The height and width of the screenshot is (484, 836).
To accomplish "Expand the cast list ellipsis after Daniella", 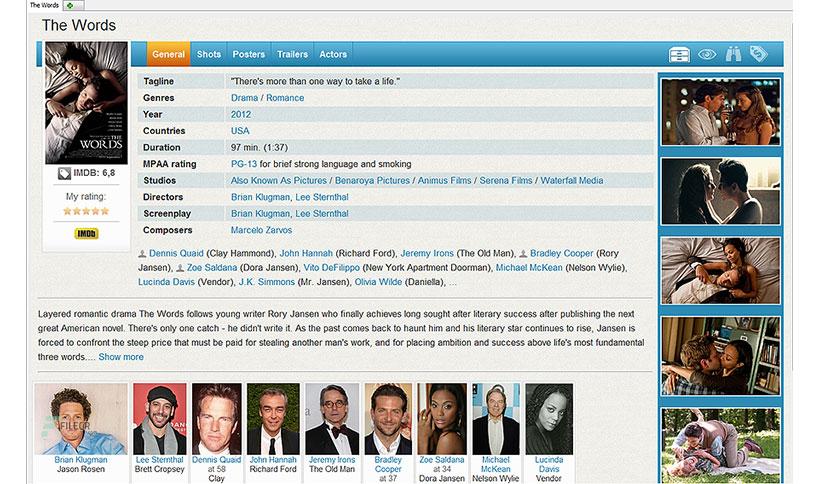I will 453,283.
